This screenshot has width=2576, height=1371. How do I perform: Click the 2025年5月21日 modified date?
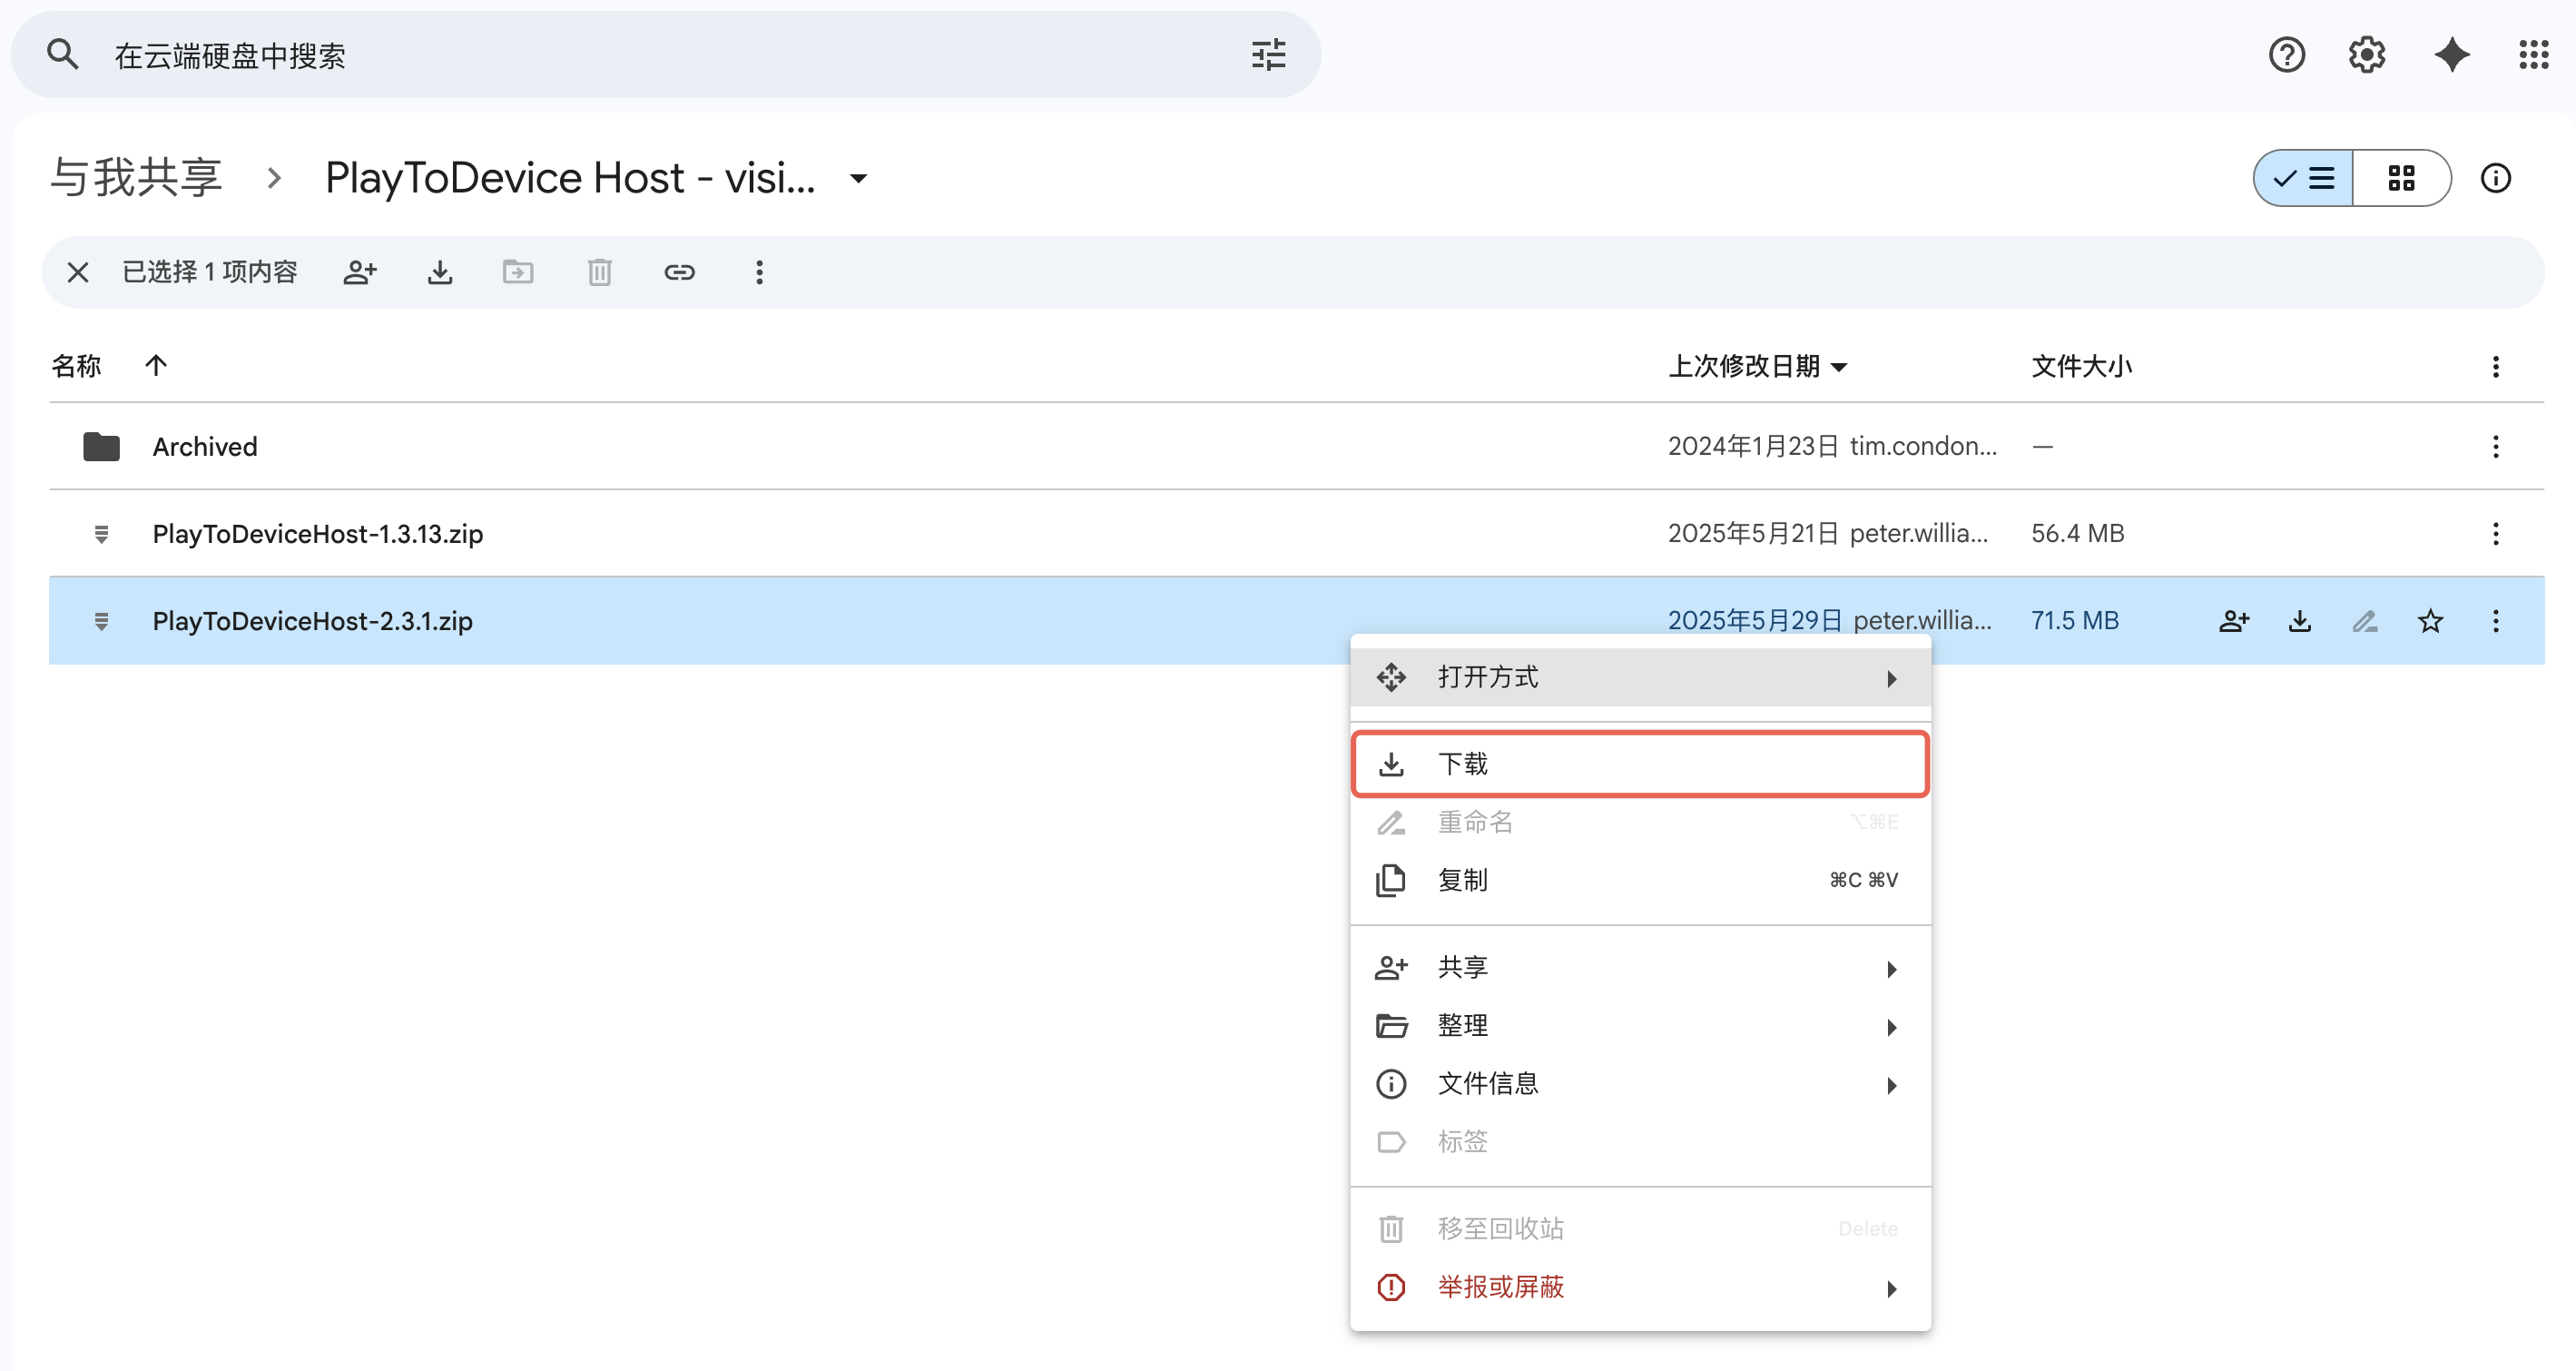click(1752, 533)
